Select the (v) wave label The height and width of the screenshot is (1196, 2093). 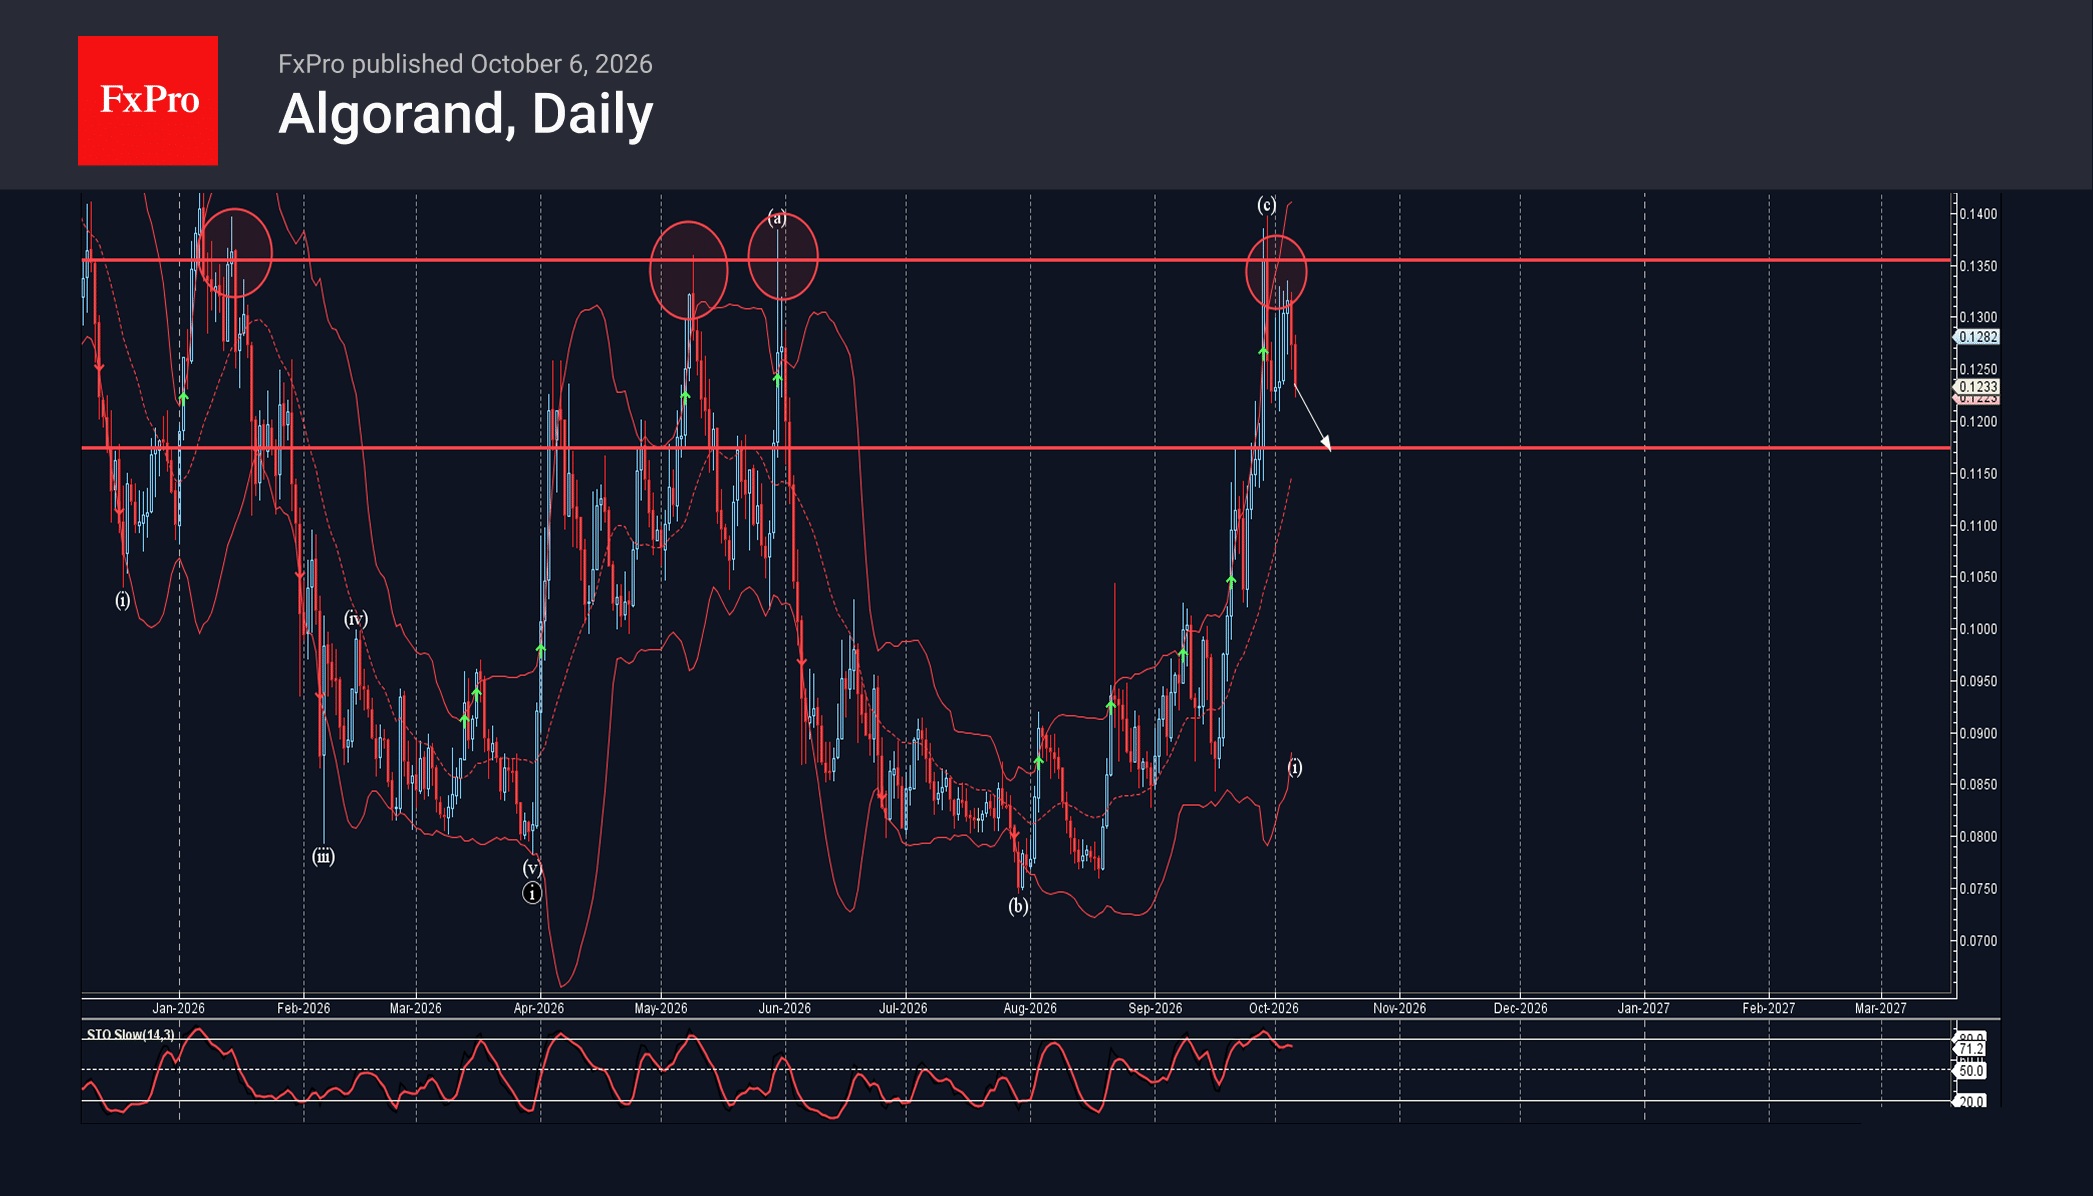(x=532, y=868)
